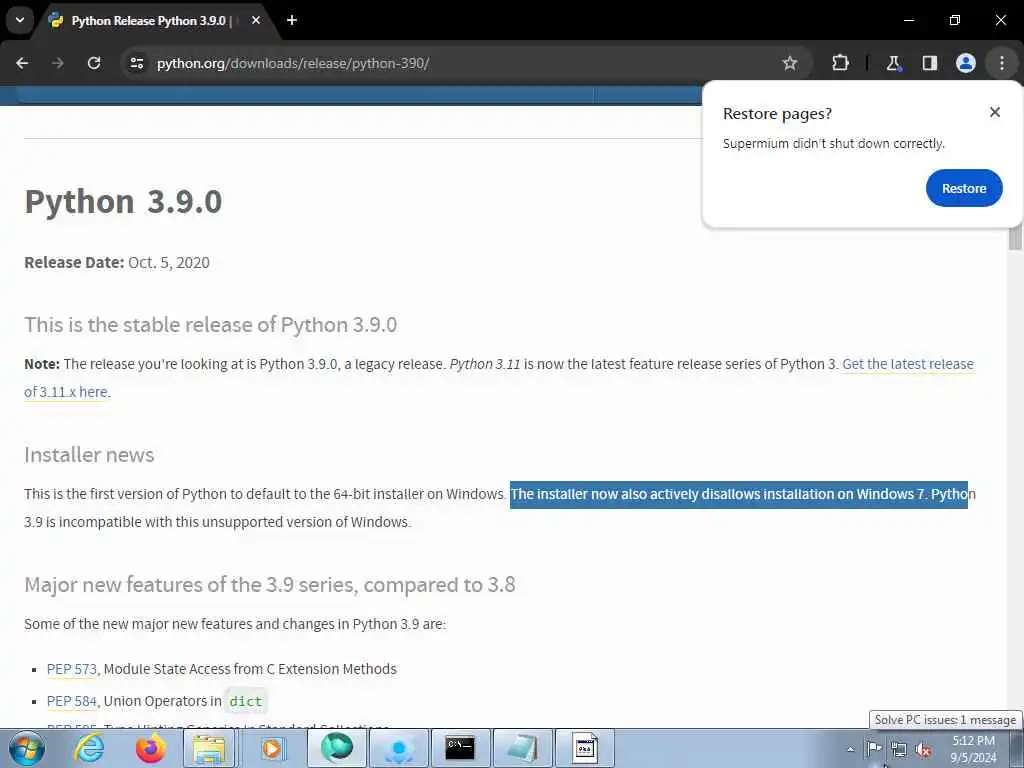Click the Restore button
Image resolution: width=1024 pixels, height=768 pixels.
point(964,188)
